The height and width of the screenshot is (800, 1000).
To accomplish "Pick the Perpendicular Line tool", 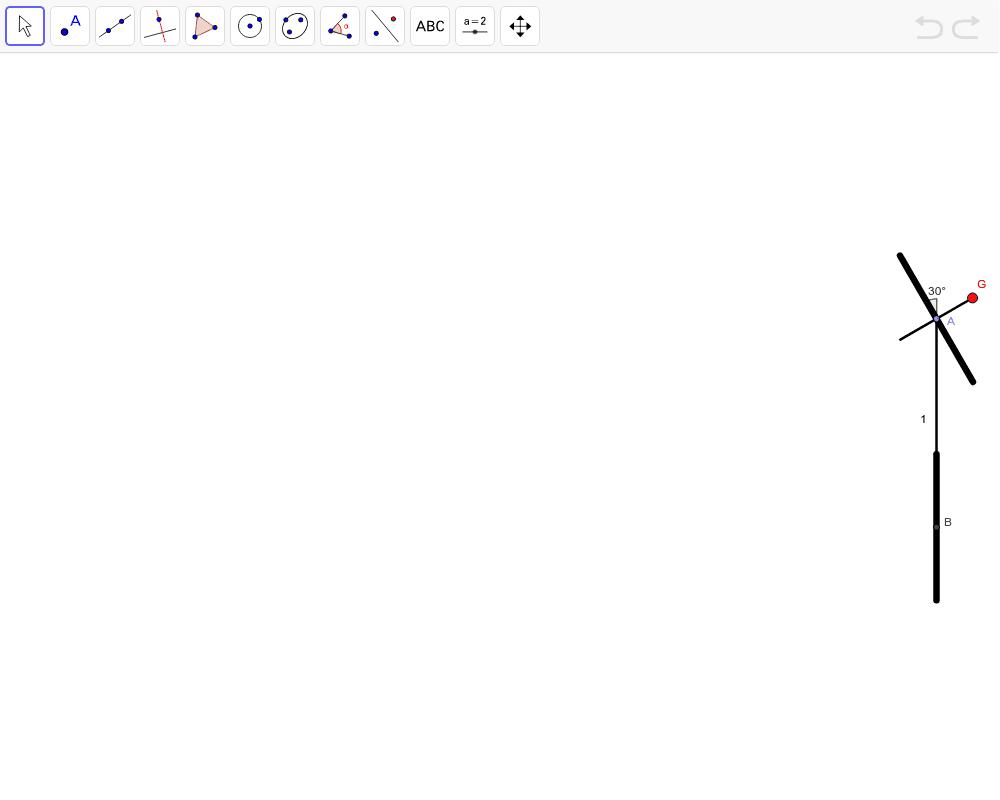I will click(x=160, y=26).
